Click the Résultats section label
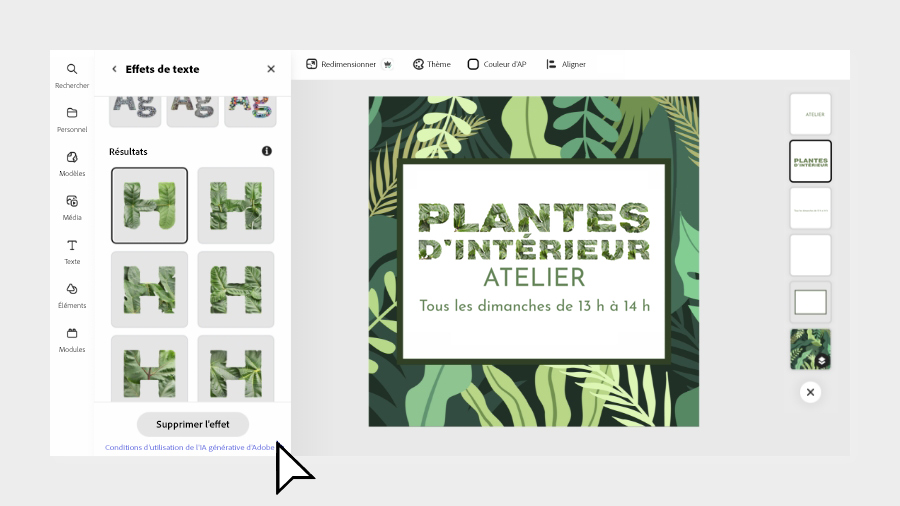The image size is (900, 506). 128,151
